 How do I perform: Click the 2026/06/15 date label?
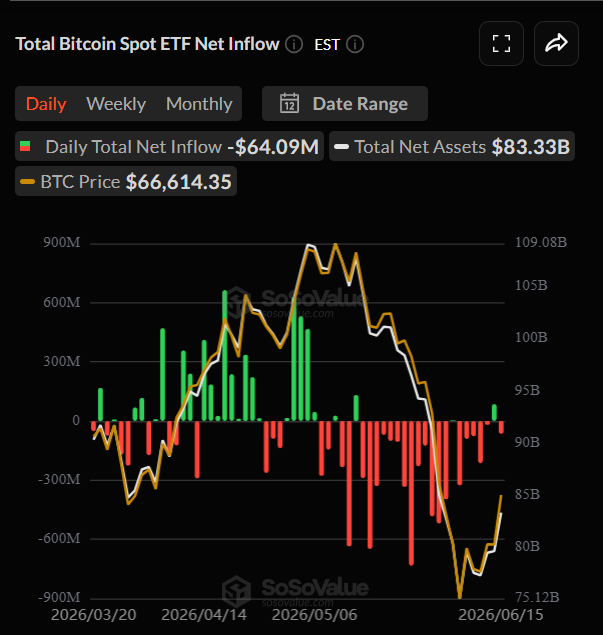point(501,615)
